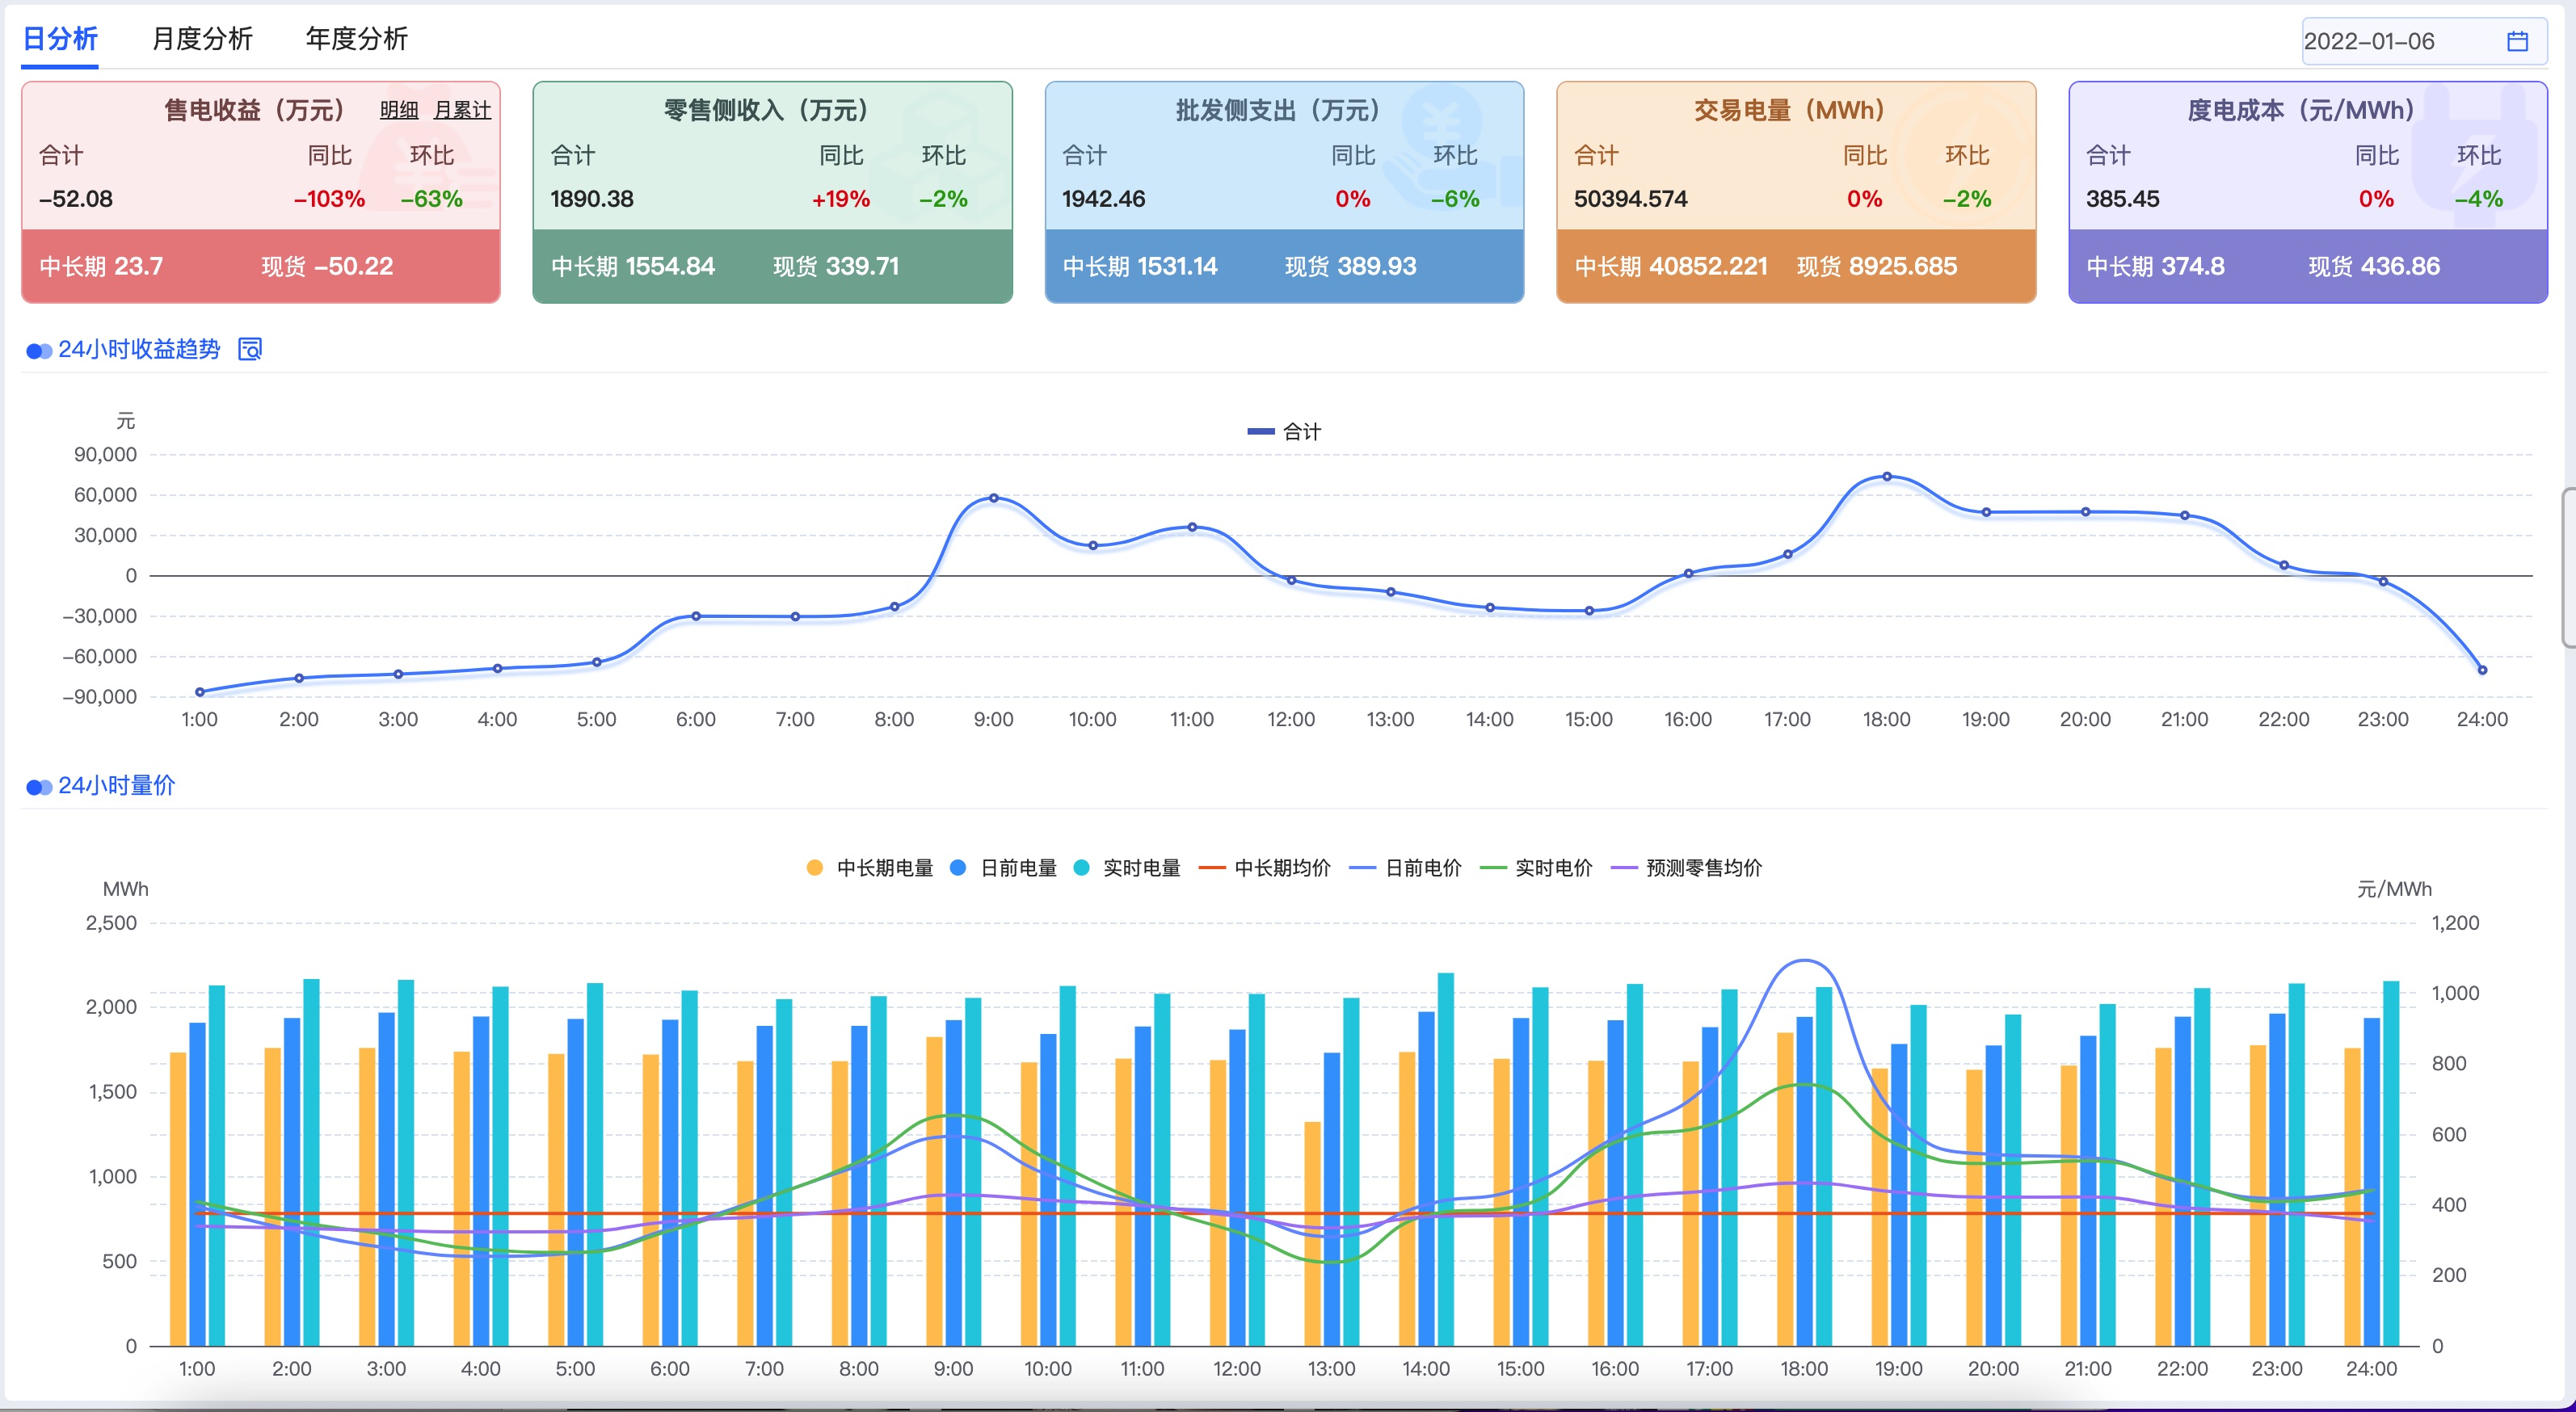Toggle the 实时电价 legend line
This screenshot has height=1412, width=2576.
1535,868
